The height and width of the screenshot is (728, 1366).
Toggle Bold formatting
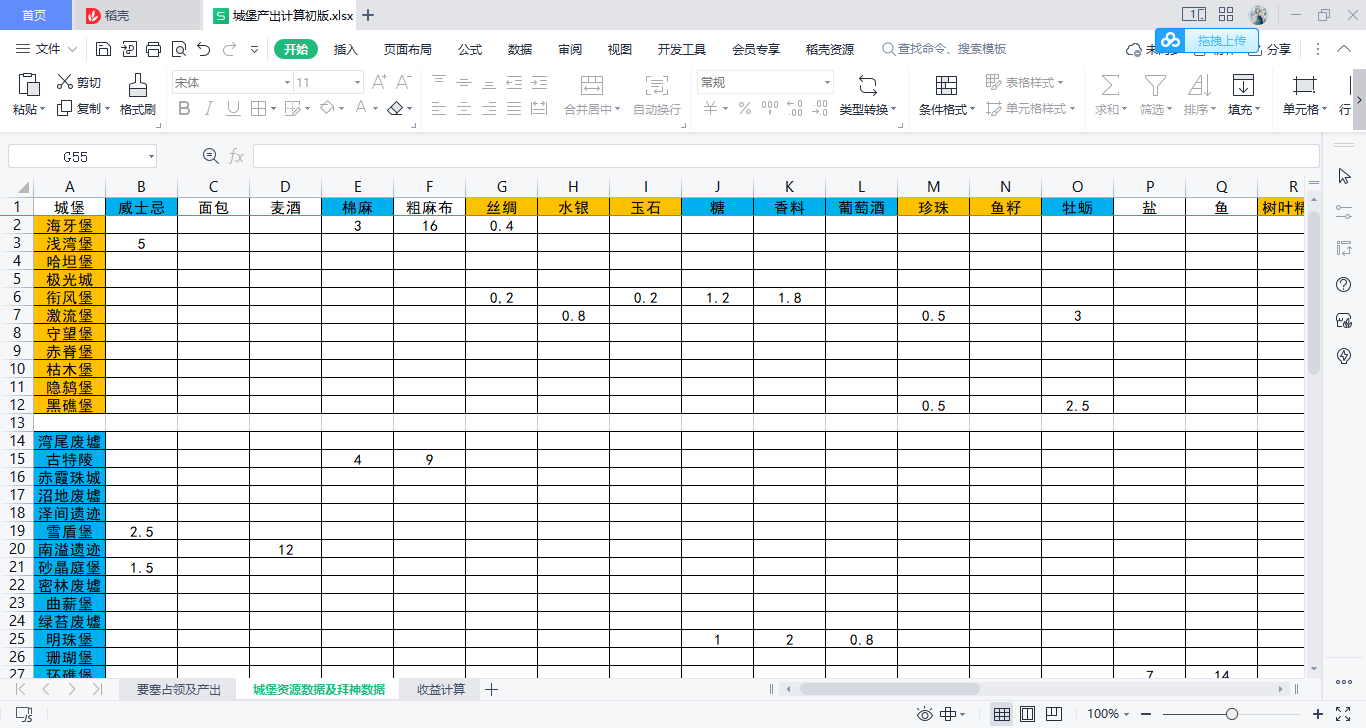point(184,109)
